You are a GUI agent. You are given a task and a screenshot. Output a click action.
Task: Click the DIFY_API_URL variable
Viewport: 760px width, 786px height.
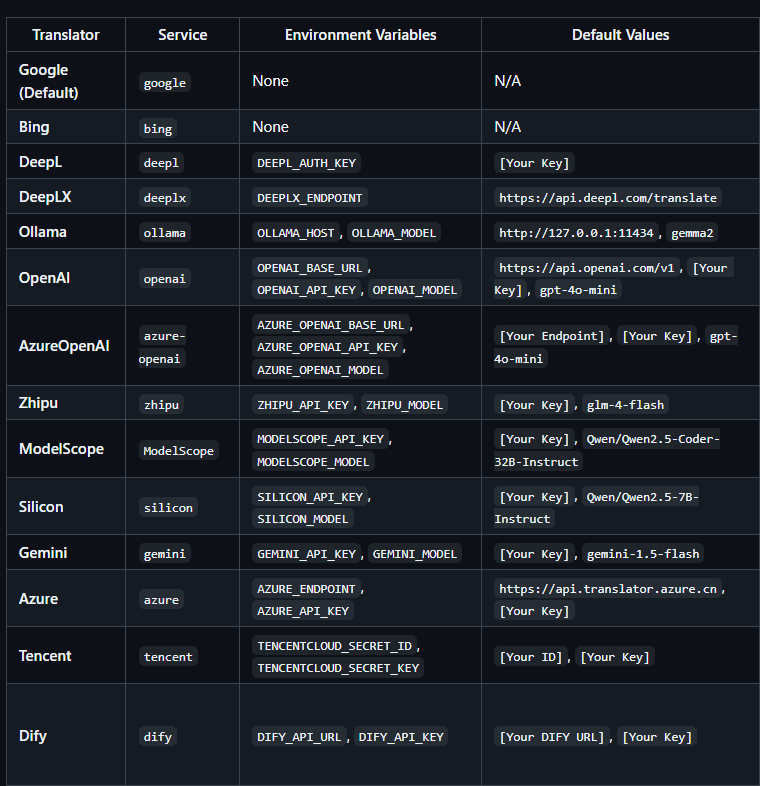tap(299, 737)
